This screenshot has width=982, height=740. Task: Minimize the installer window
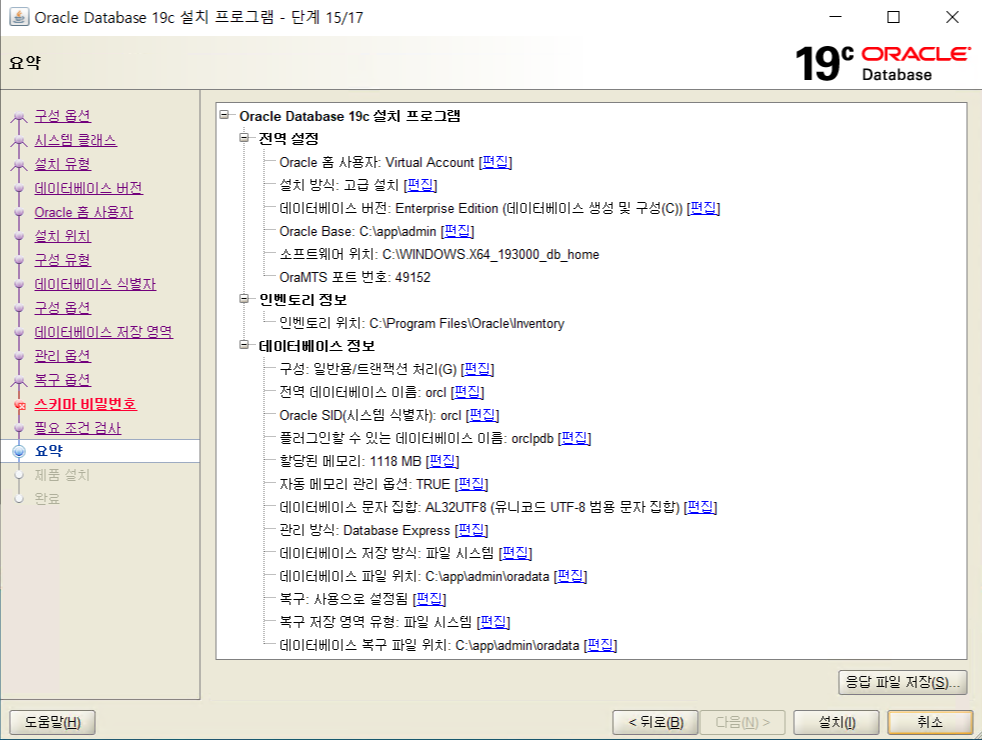835,17
